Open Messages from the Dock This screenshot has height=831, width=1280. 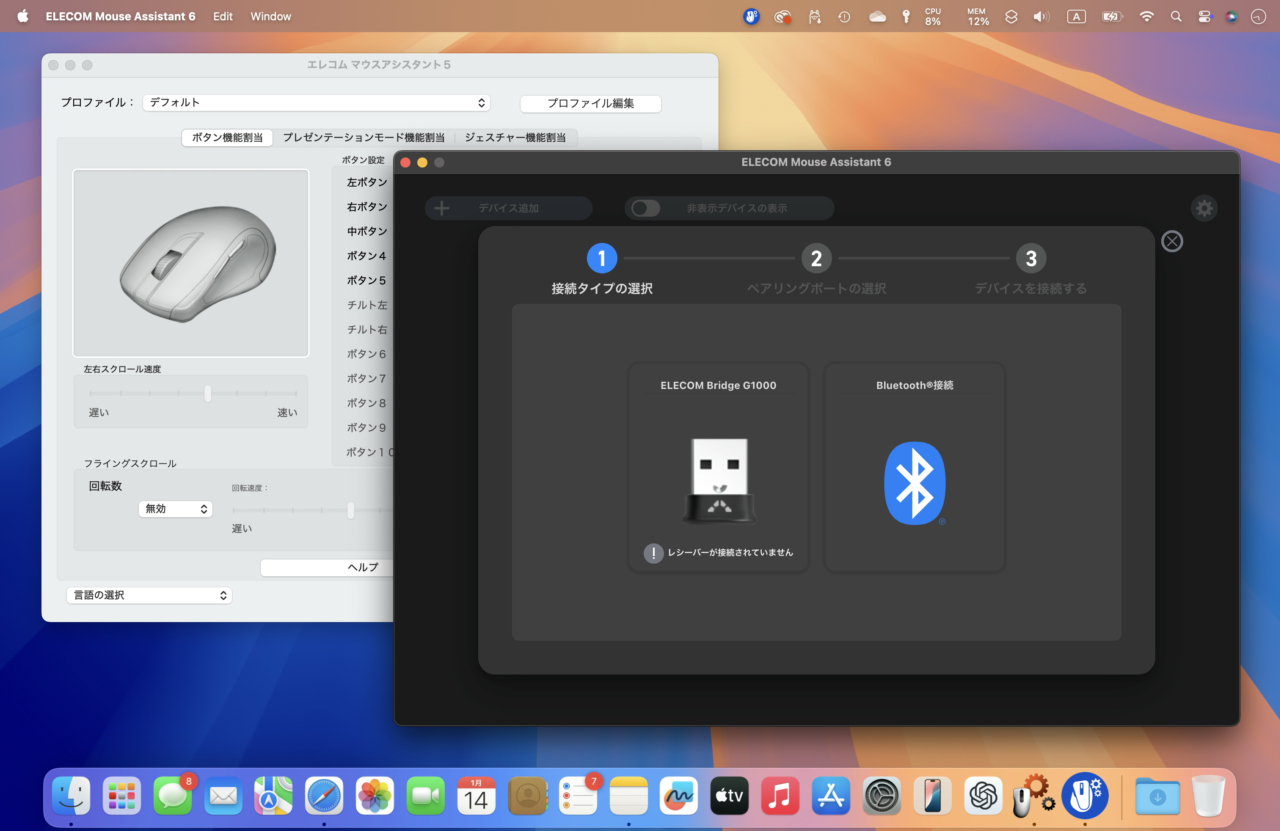click(x=173, y=796)
